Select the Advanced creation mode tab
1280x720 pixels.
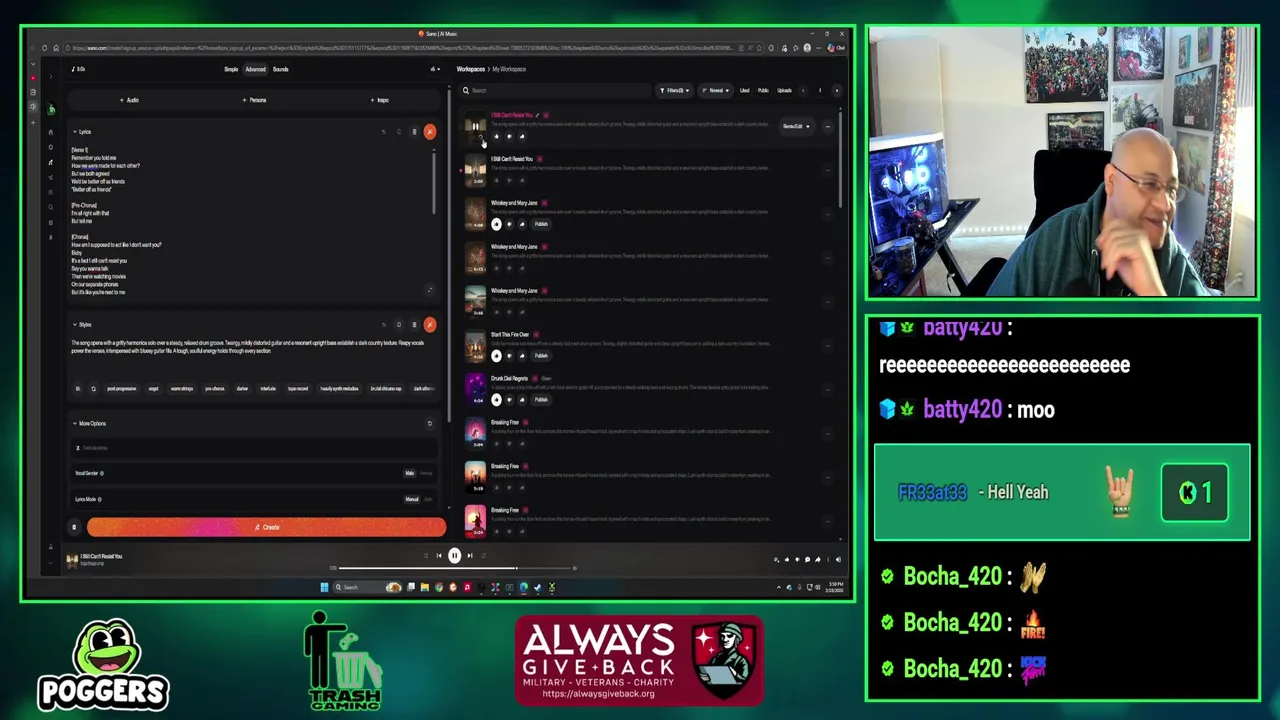[x=256, y=69]
